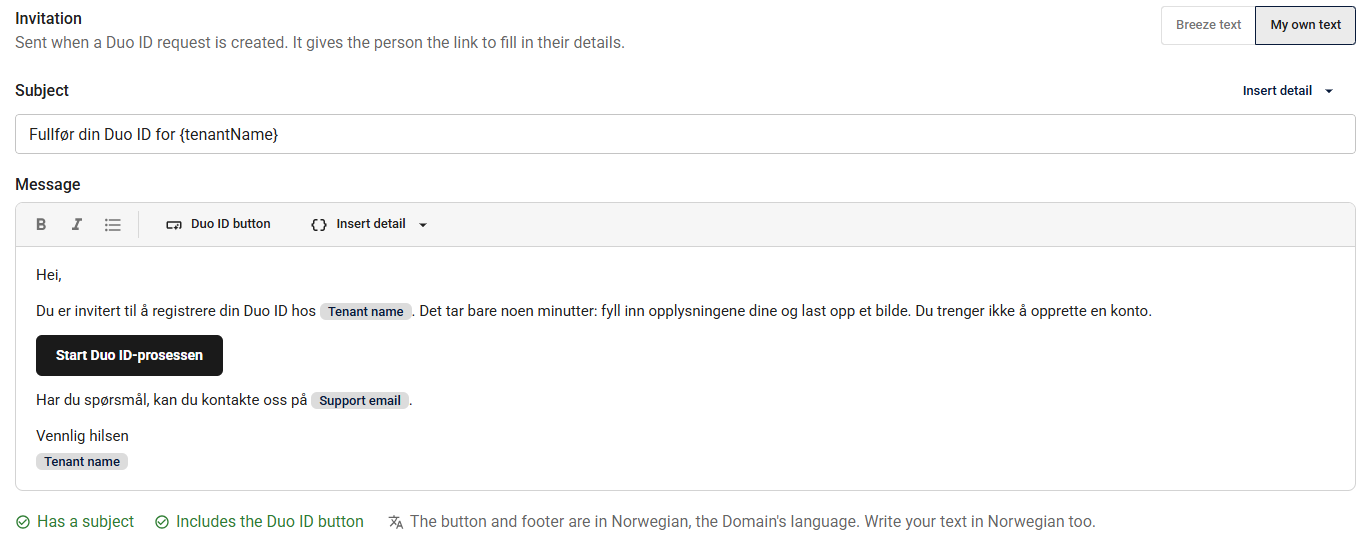Screen dimensions: 1369x542
Task: Insert a bulleted list in message
Action: tap(113, 224)
